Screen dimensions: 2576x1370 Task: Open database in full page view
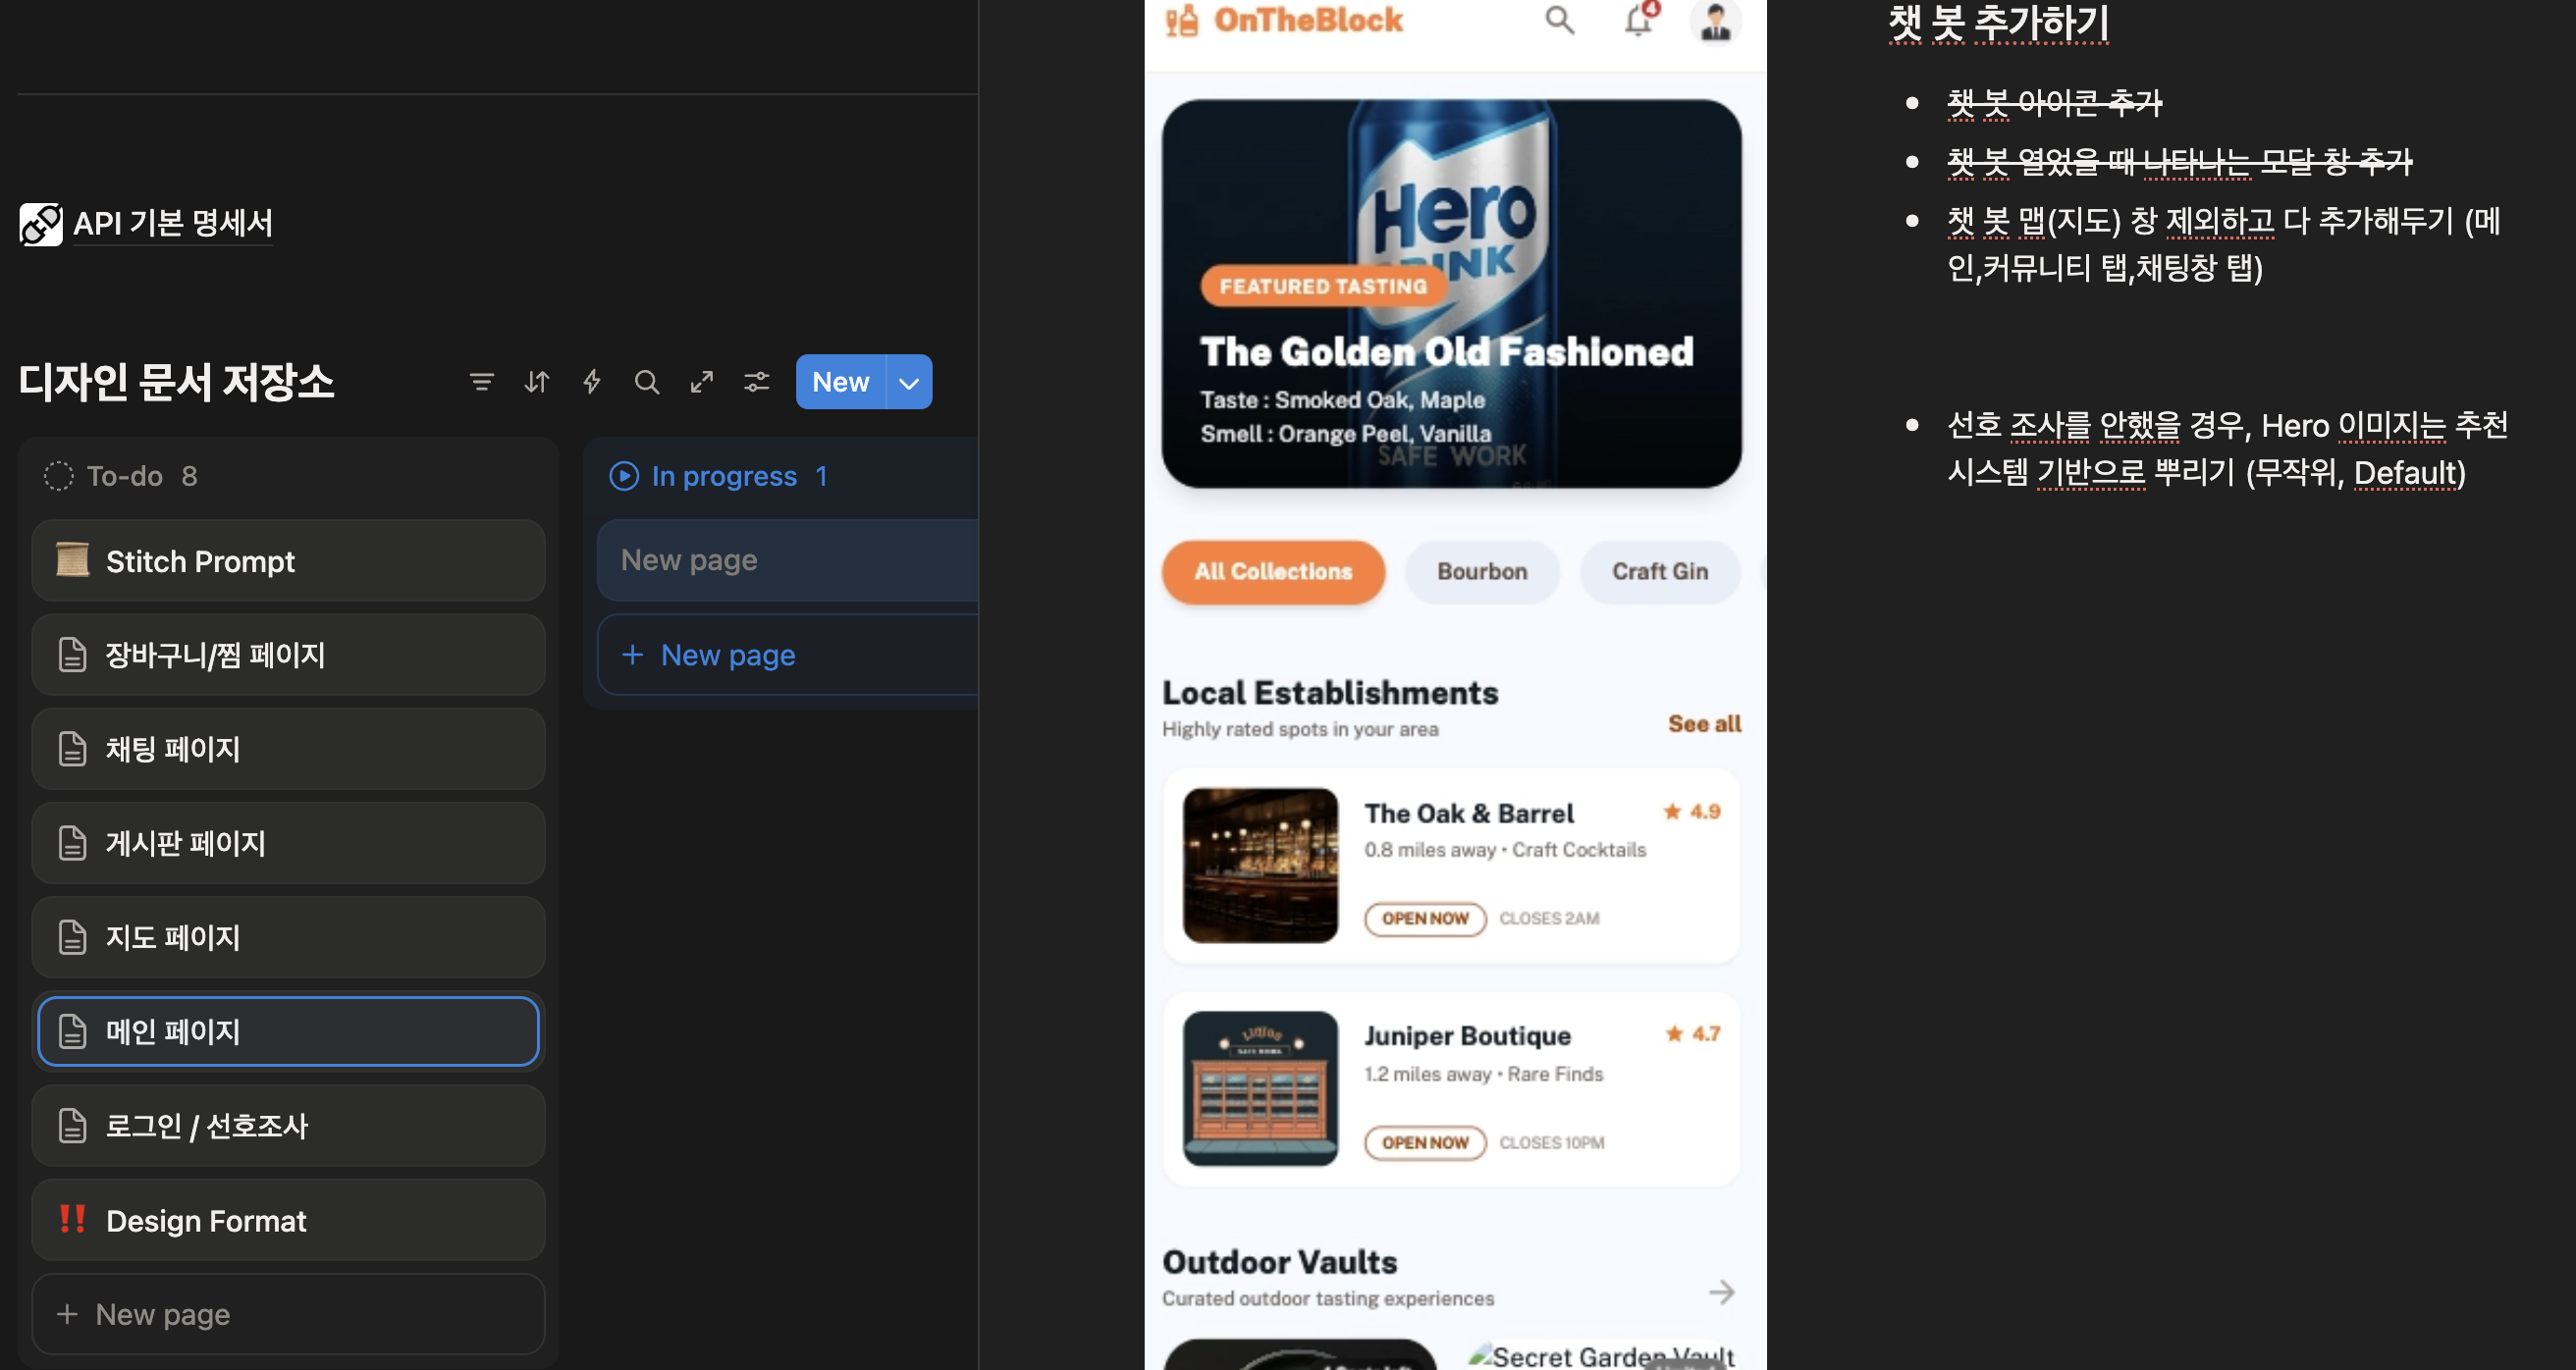pos(702,382)
